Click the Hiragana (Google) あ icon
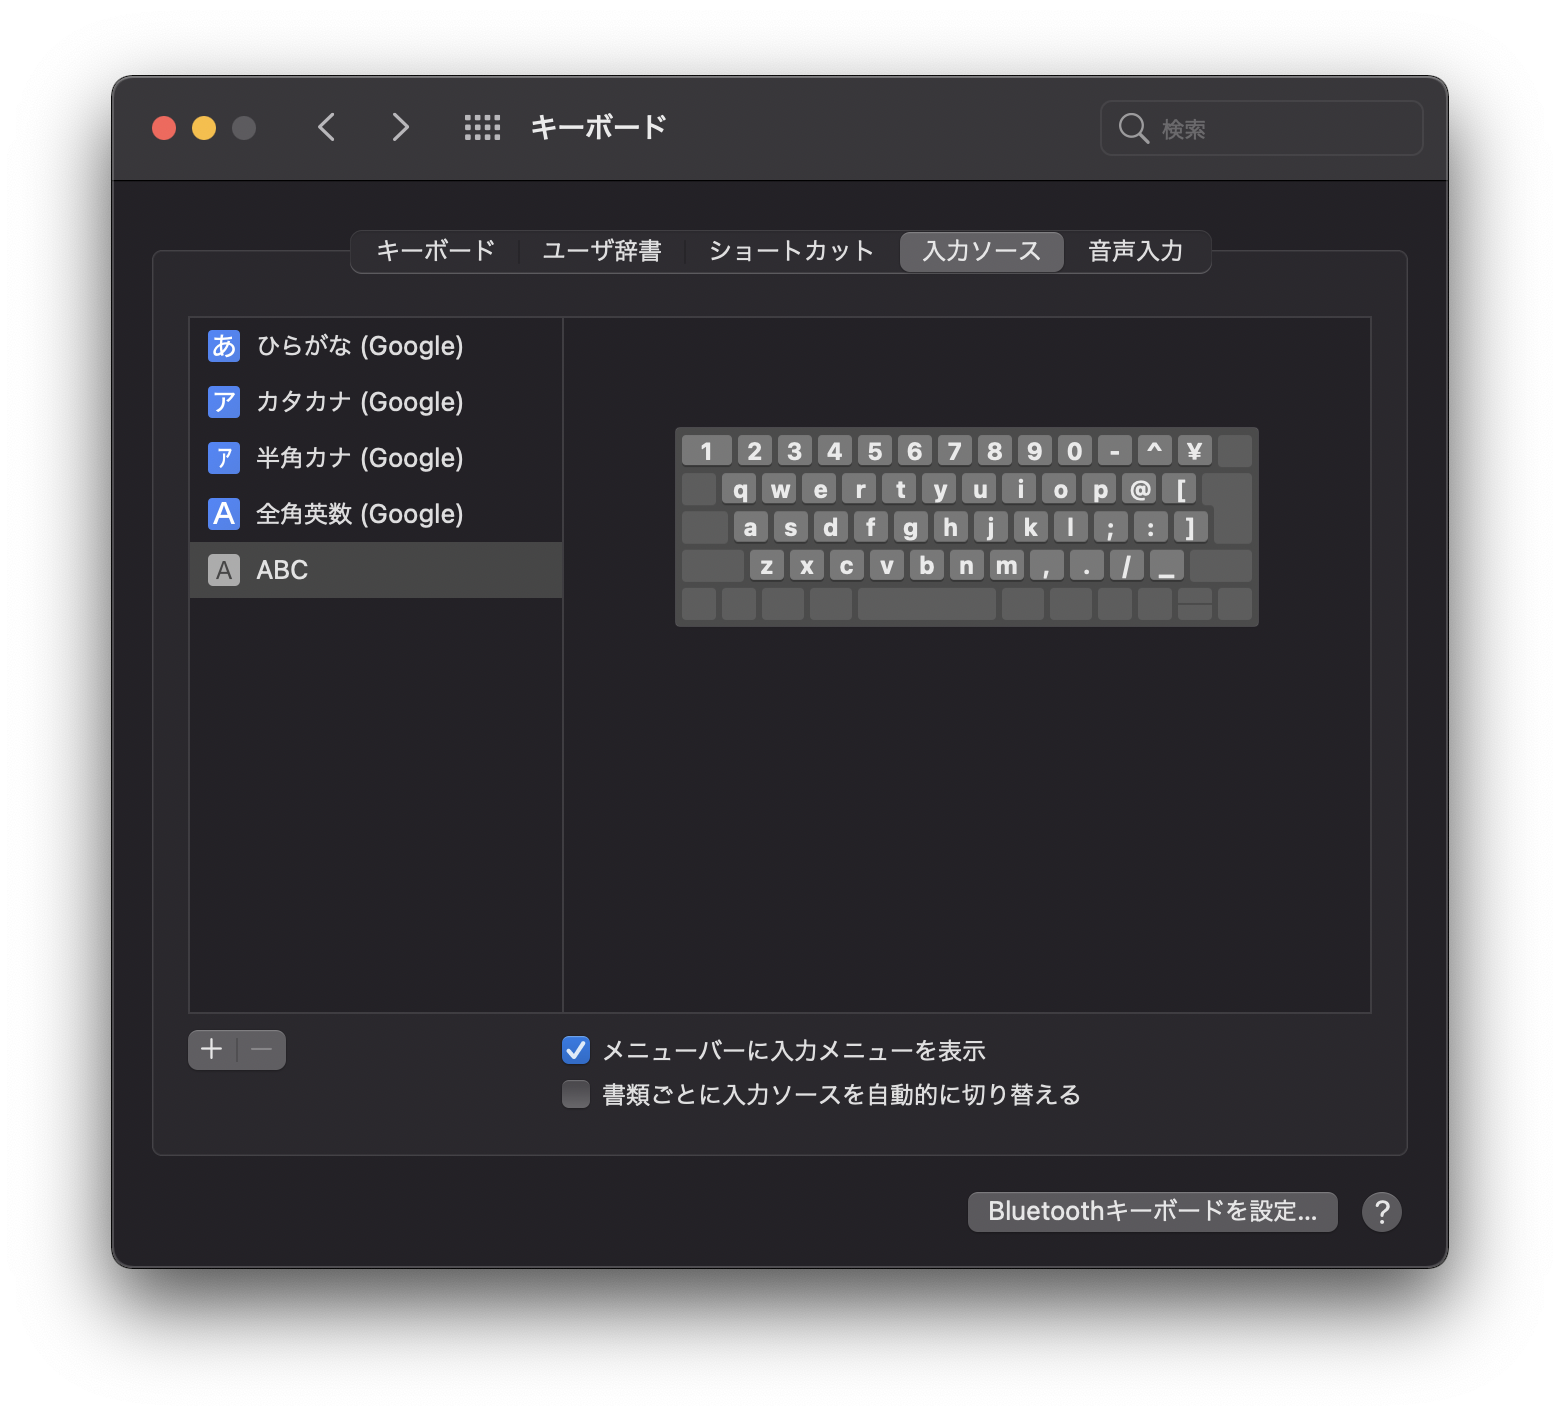Image resolution: width=1560 pixels, height=1416 pixels. tap(223, 346)
